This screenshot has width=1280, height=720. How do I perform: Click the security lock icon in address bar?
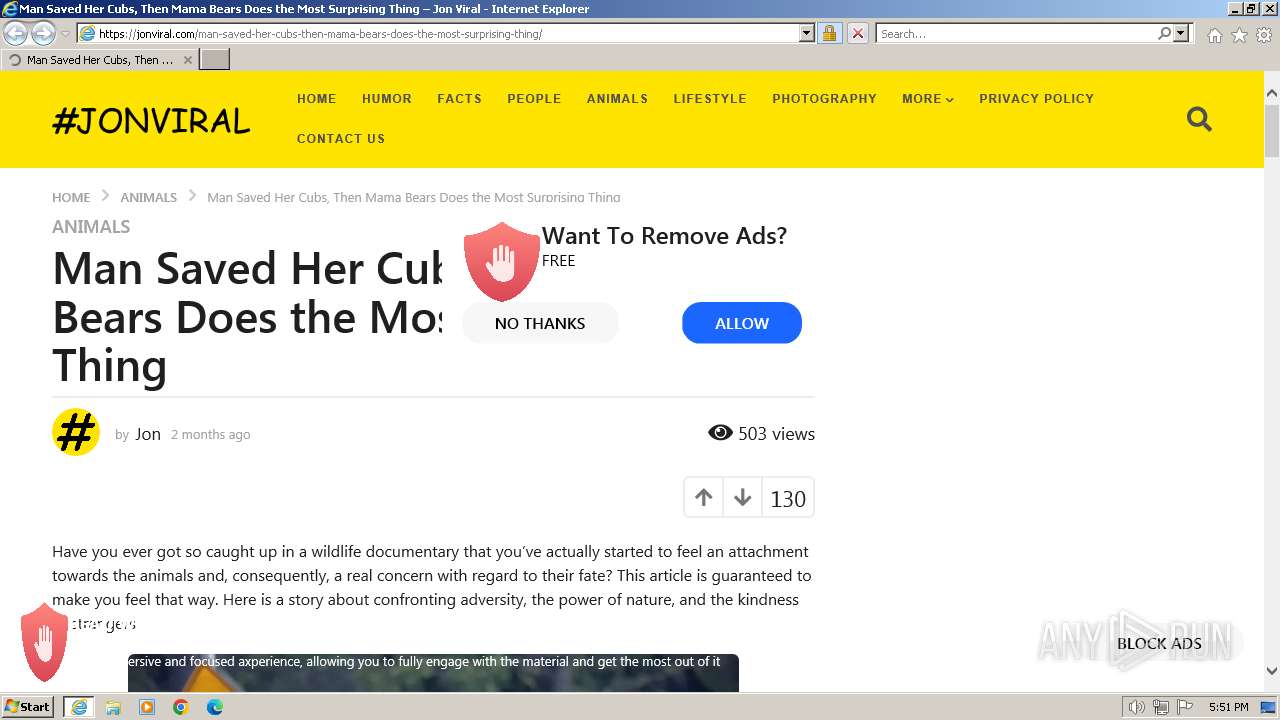829,34
